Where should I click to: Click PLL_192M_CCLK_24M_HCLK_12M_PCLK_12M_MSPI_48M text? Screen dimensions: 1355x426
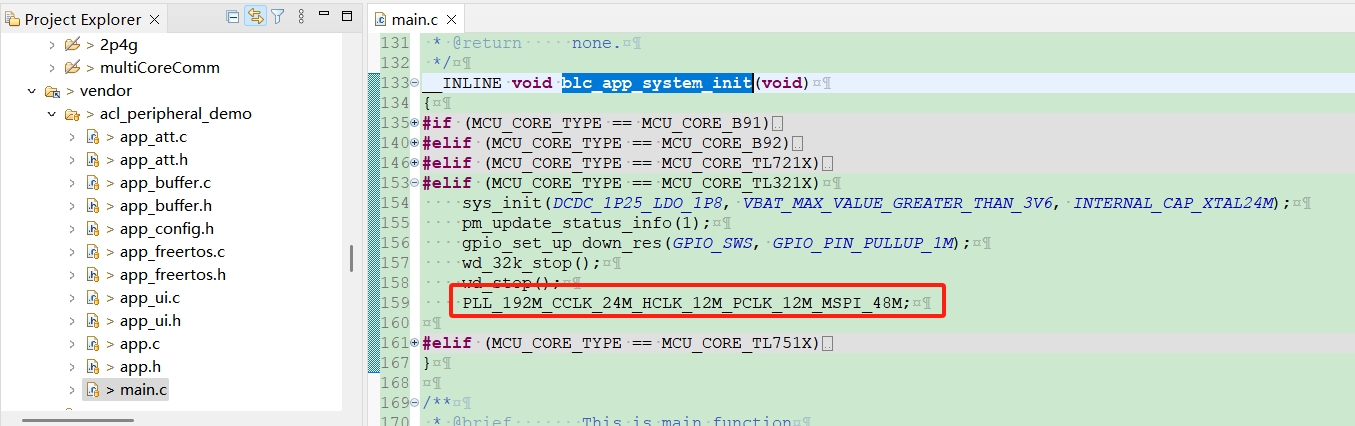point(682,303)
